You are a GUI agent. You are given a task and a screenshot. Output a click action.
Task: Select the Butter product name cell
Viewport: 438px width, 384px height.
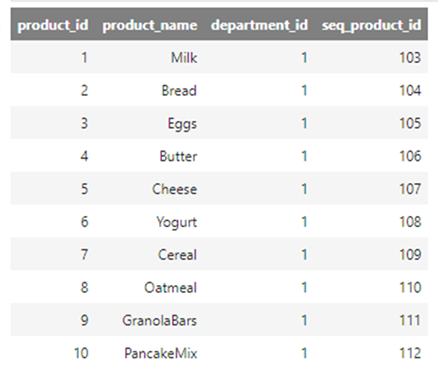click(178, 156)
